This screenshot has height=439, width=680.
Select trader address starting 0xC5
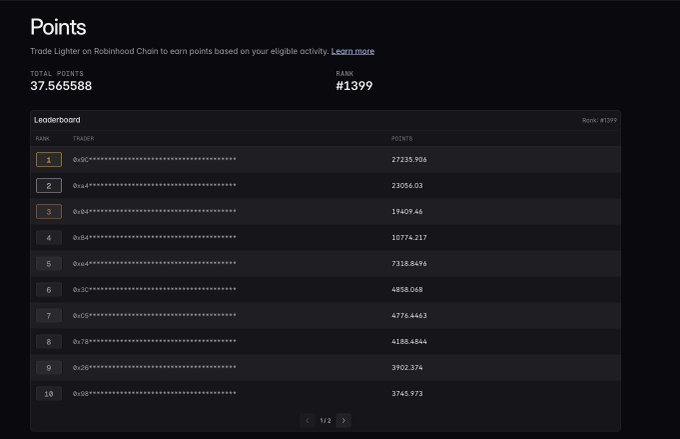pyautogui.click(x=154, y=316)
